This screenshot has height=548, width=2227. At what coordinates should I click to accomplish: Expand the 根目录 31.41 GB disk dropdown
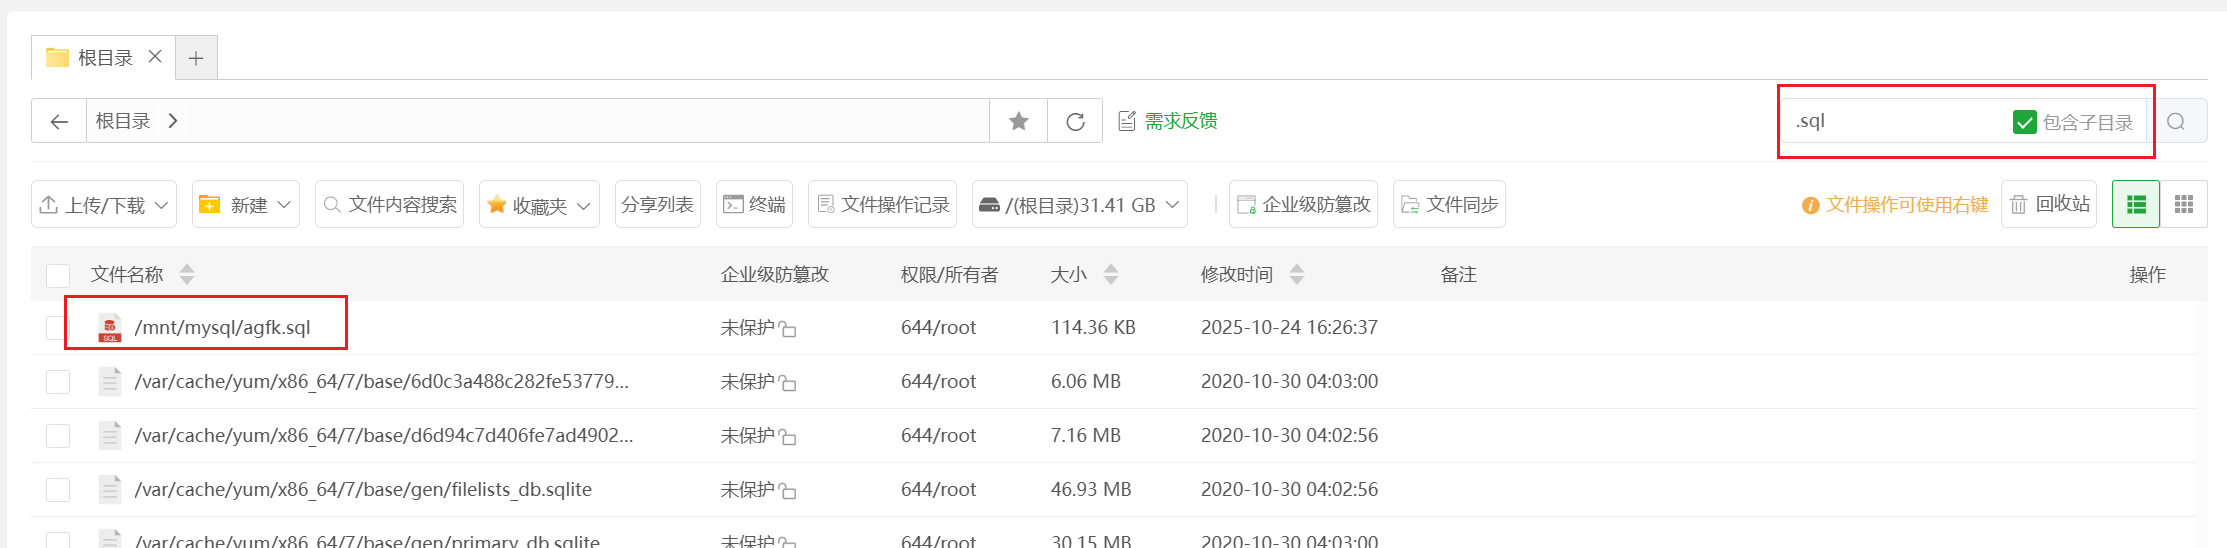pyautogui.click(x=1079, y=204)
